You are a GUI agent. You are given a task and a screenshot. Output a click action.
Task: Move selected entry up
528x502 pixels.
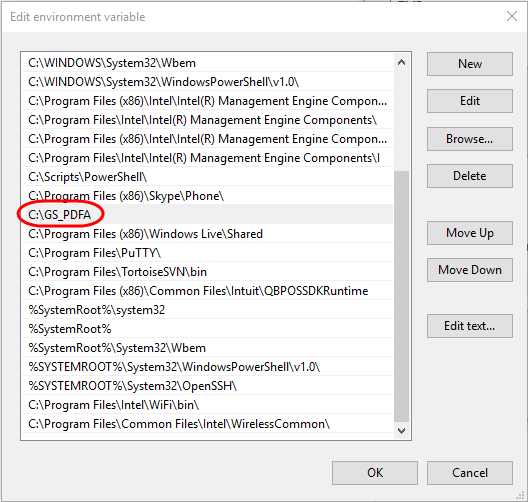(470, 233)
